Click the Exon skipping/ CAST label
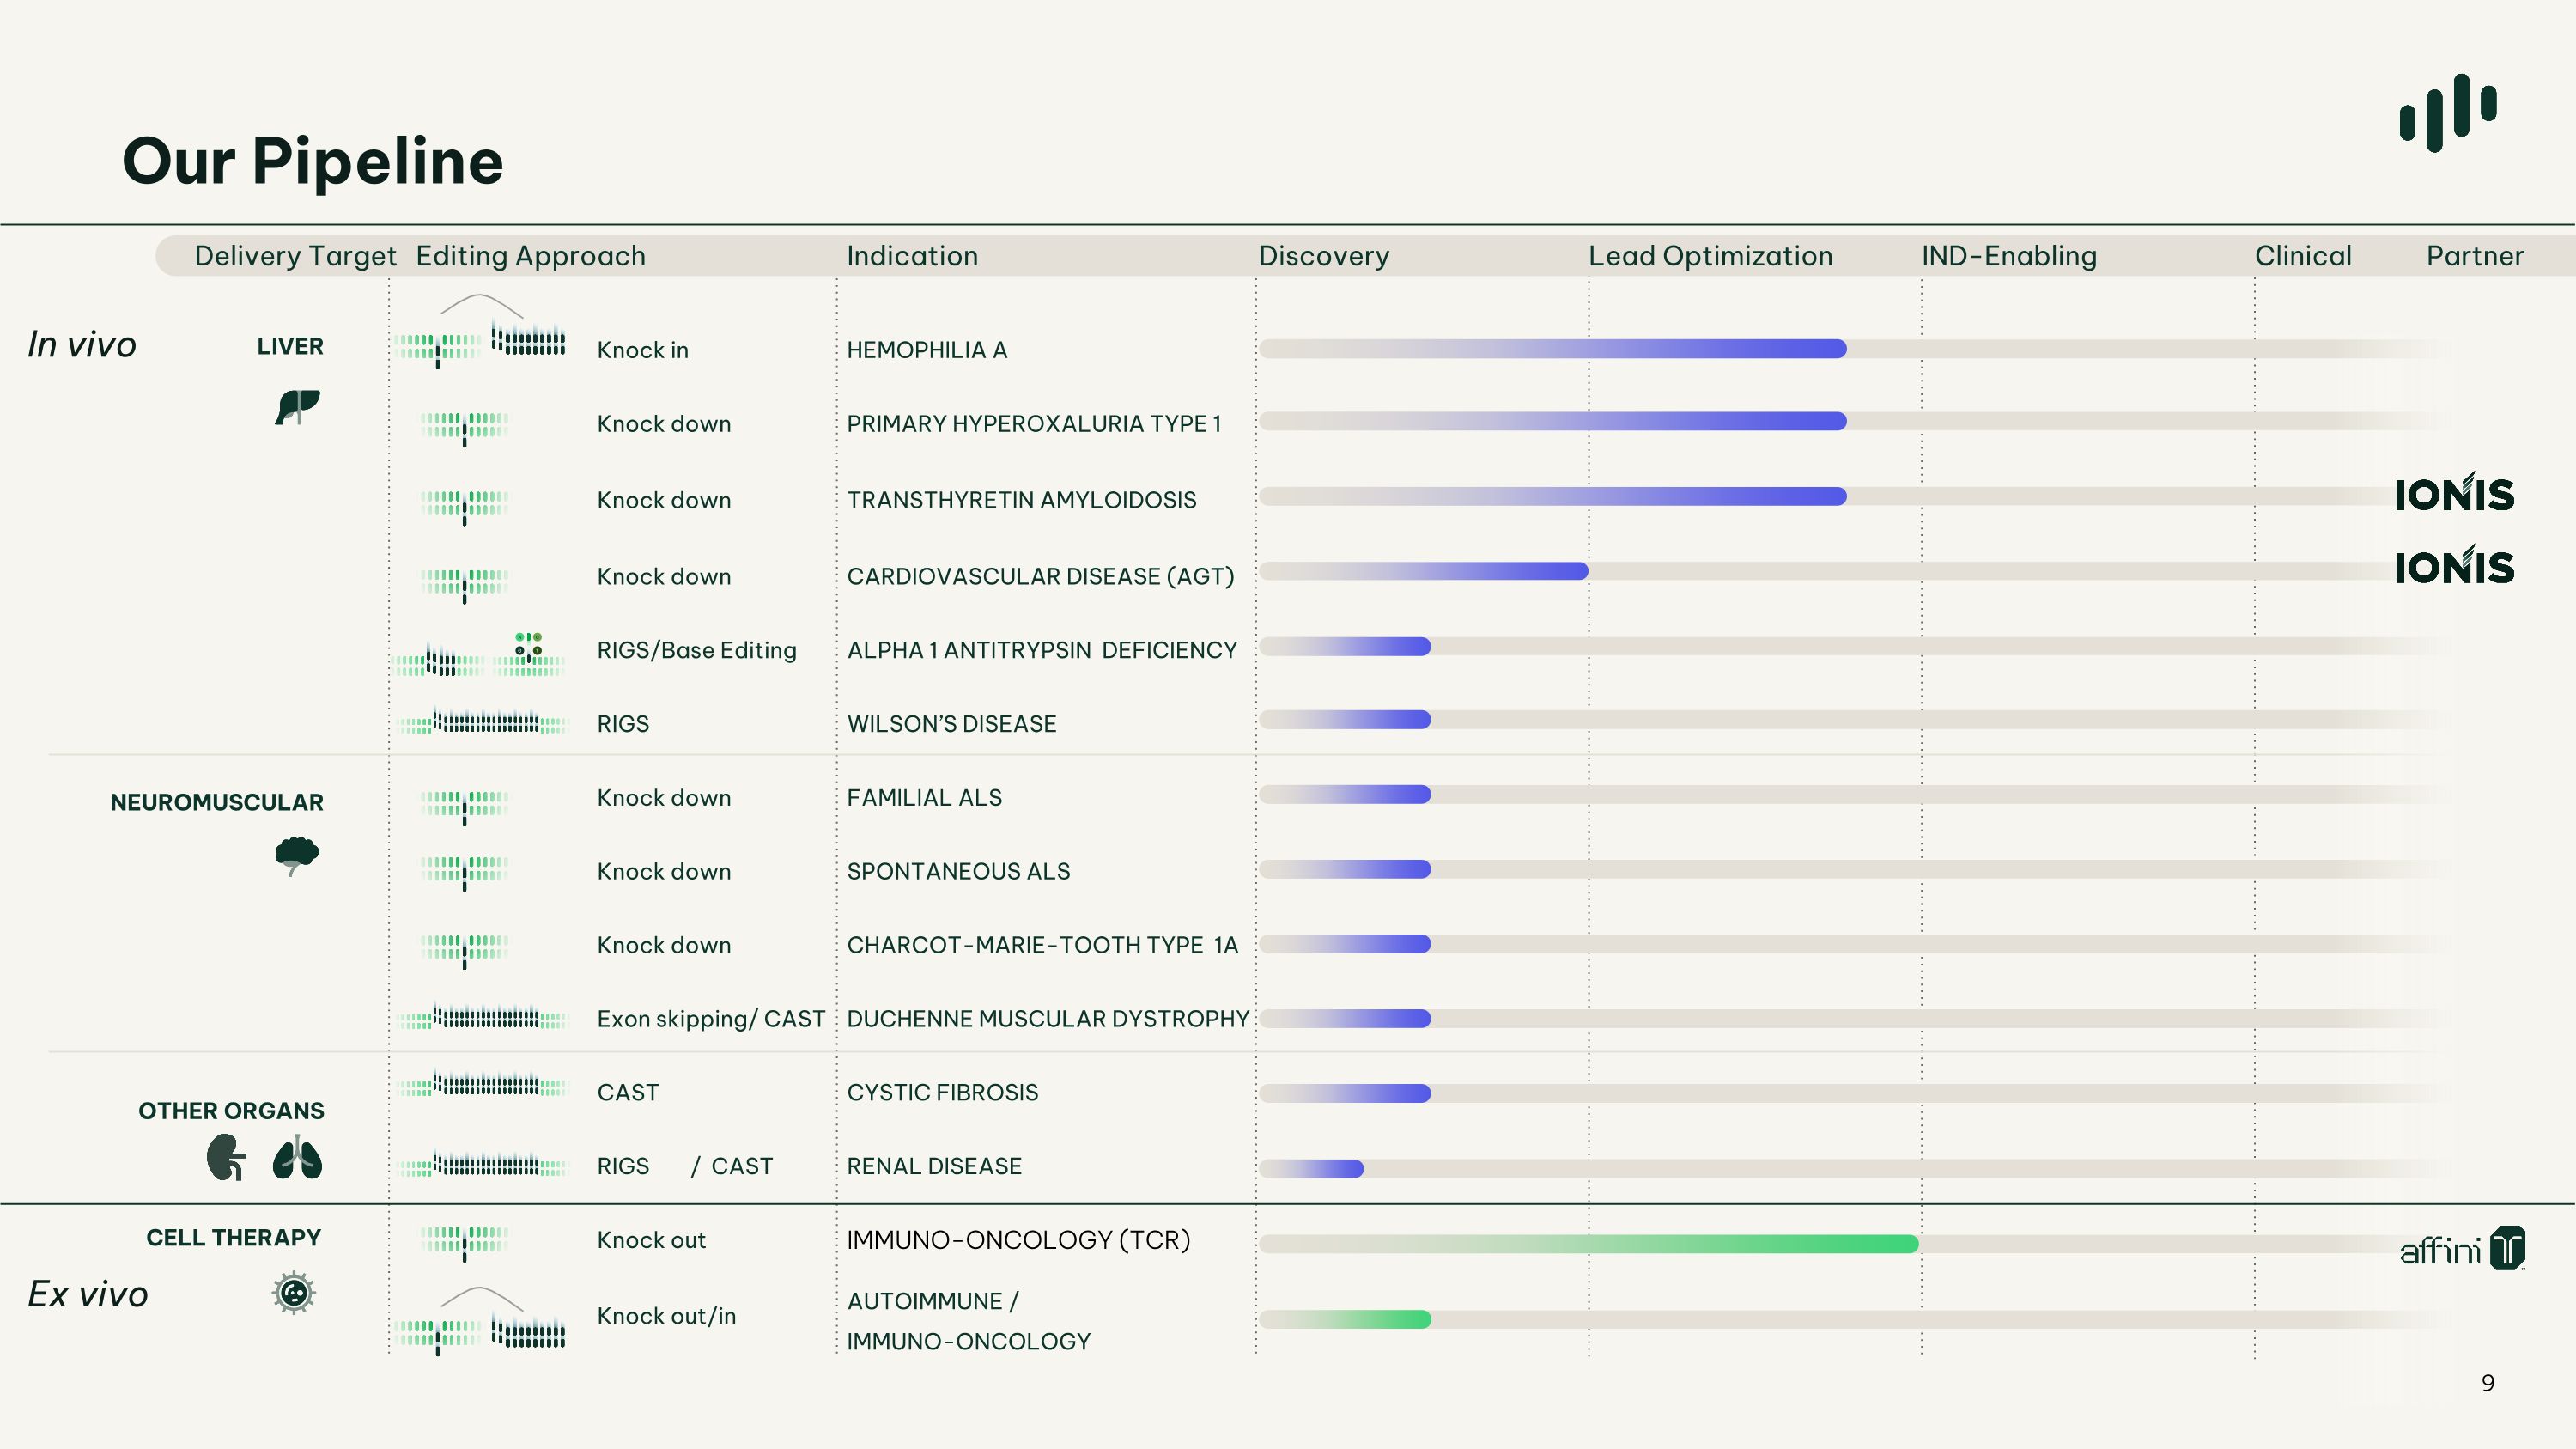The image size is (2576, 1449). click(x=711, y=1019)
